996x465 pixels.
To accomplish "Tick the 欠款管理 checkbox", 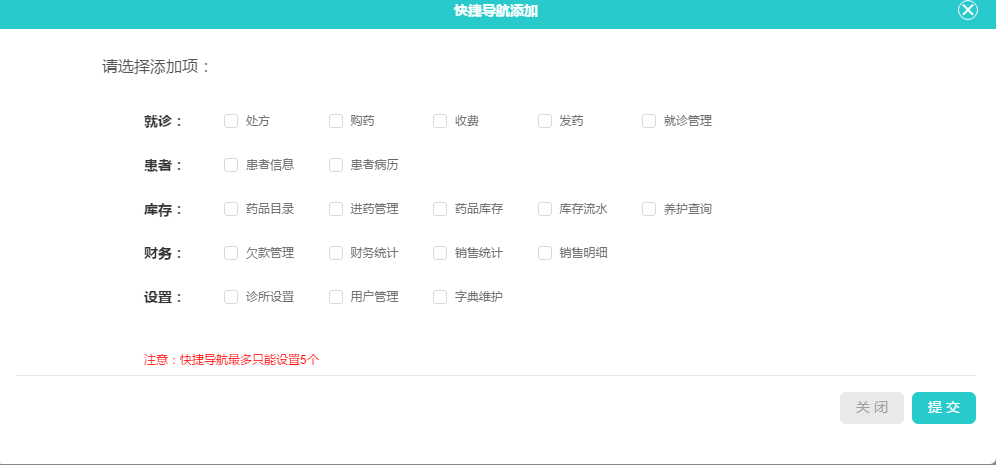I will [x=231, y=253].
